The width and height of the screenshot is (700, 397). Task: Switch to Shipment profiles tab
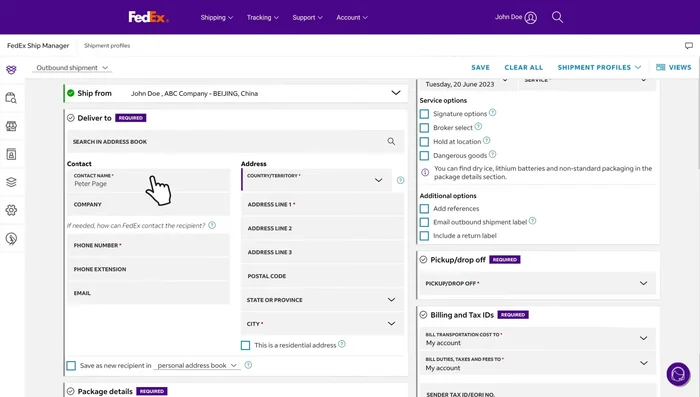(107, 46)
